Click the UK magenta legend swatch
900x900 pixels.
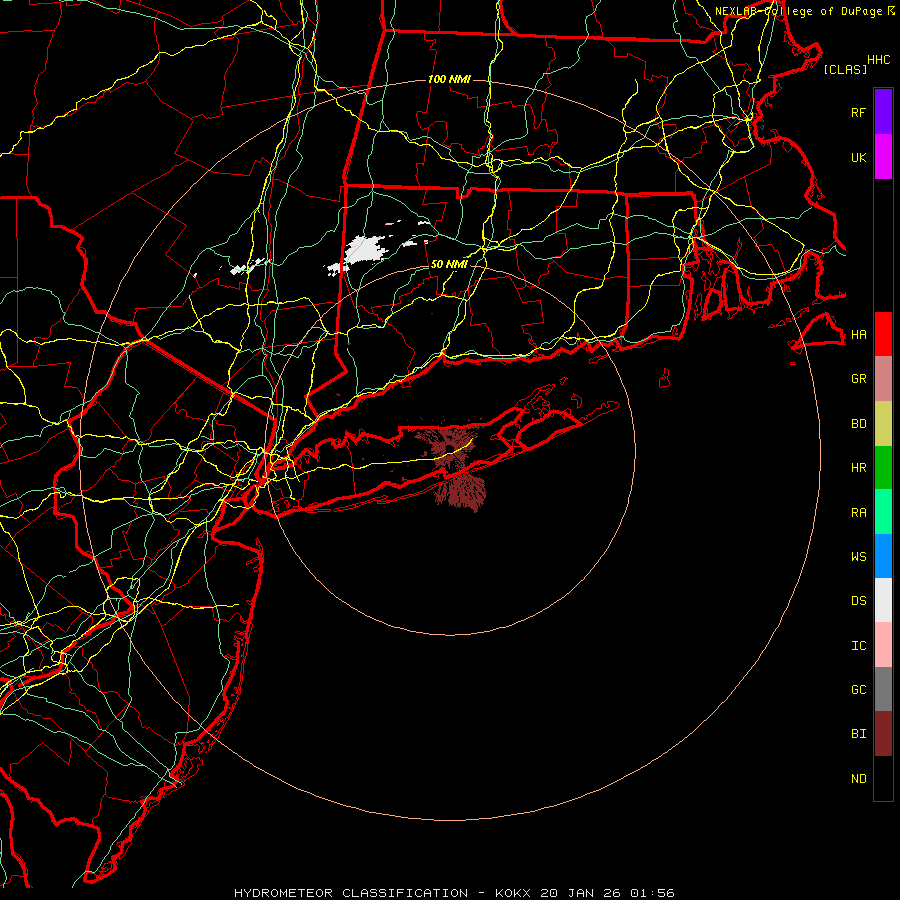(883, 157)
